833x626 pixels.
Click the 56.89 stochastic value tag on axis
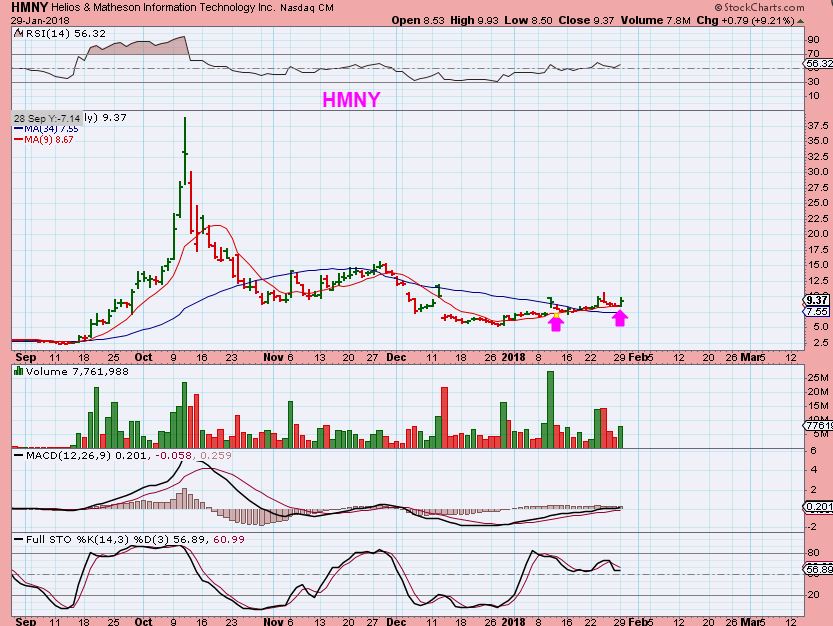[x=819, y=570]
